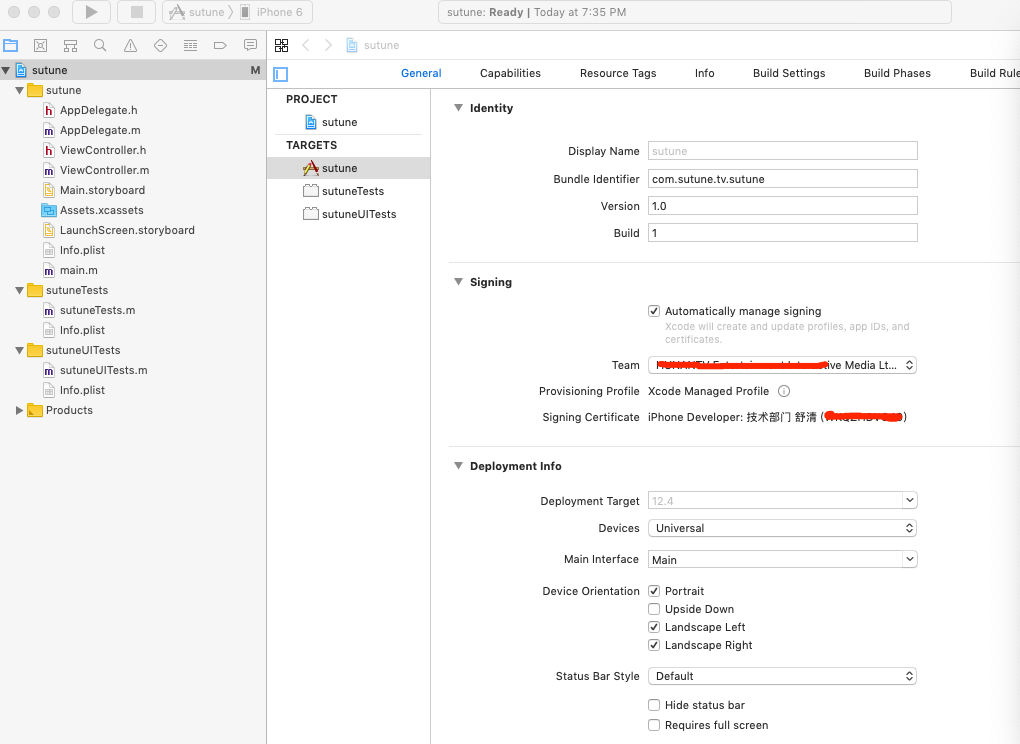Switch to the Build Settings tab
The width and height of the screenshot is (1020, 744).
[789, 73]
